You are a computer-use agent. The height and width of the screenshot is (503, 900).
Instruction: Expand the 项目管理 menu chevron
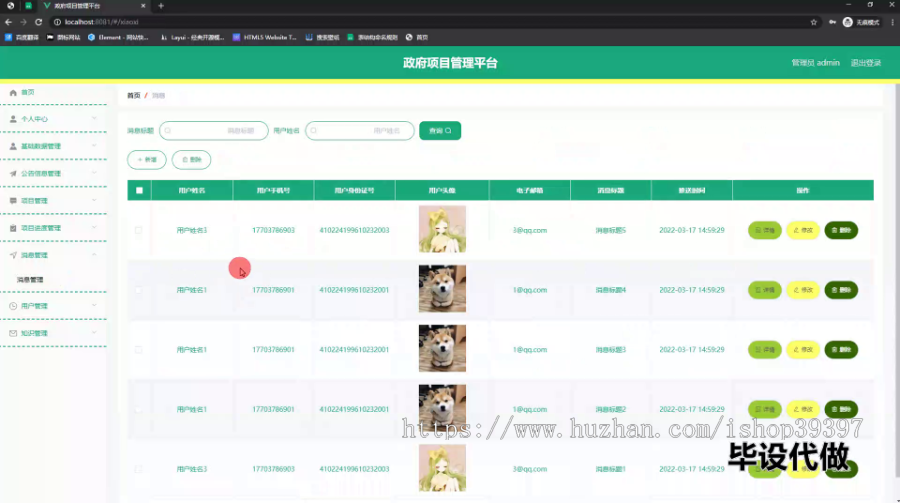pos(94,200)
